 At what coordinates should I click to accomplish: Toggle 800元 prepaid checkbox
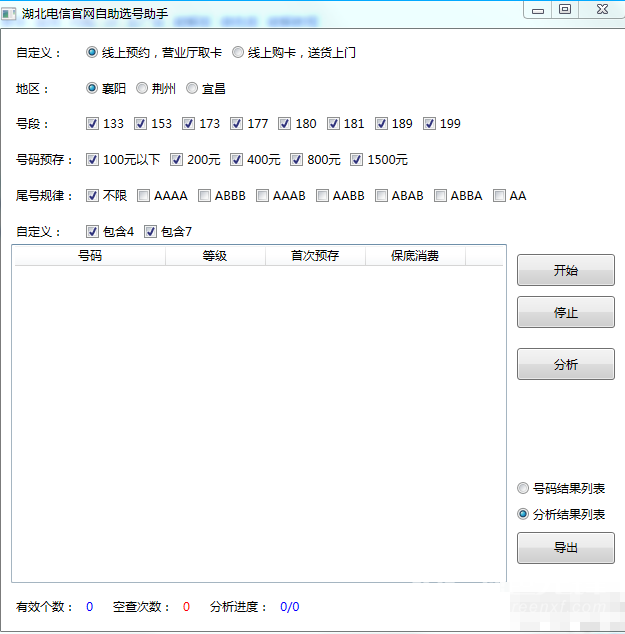296,160
